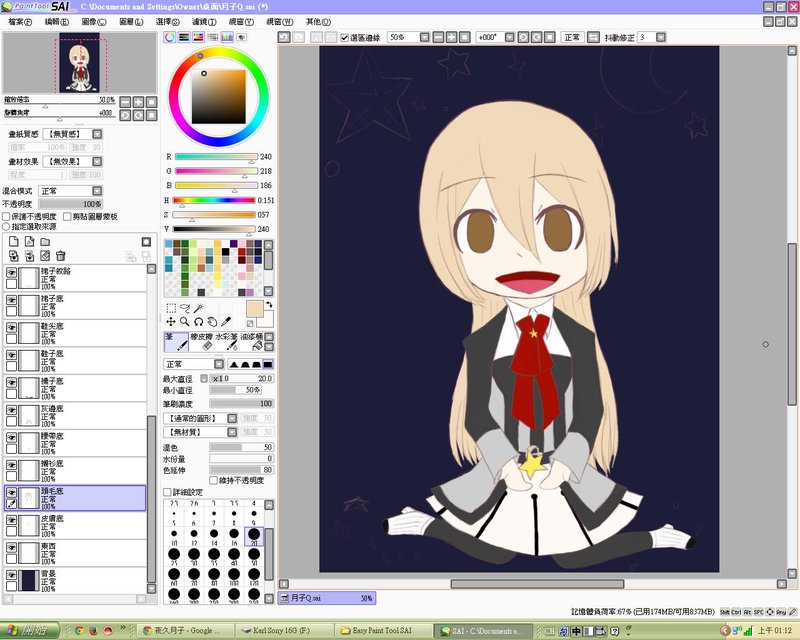Select the zoom magnifier tool
The height and width of the screenshot is (640, 800).
click(185, 322)
